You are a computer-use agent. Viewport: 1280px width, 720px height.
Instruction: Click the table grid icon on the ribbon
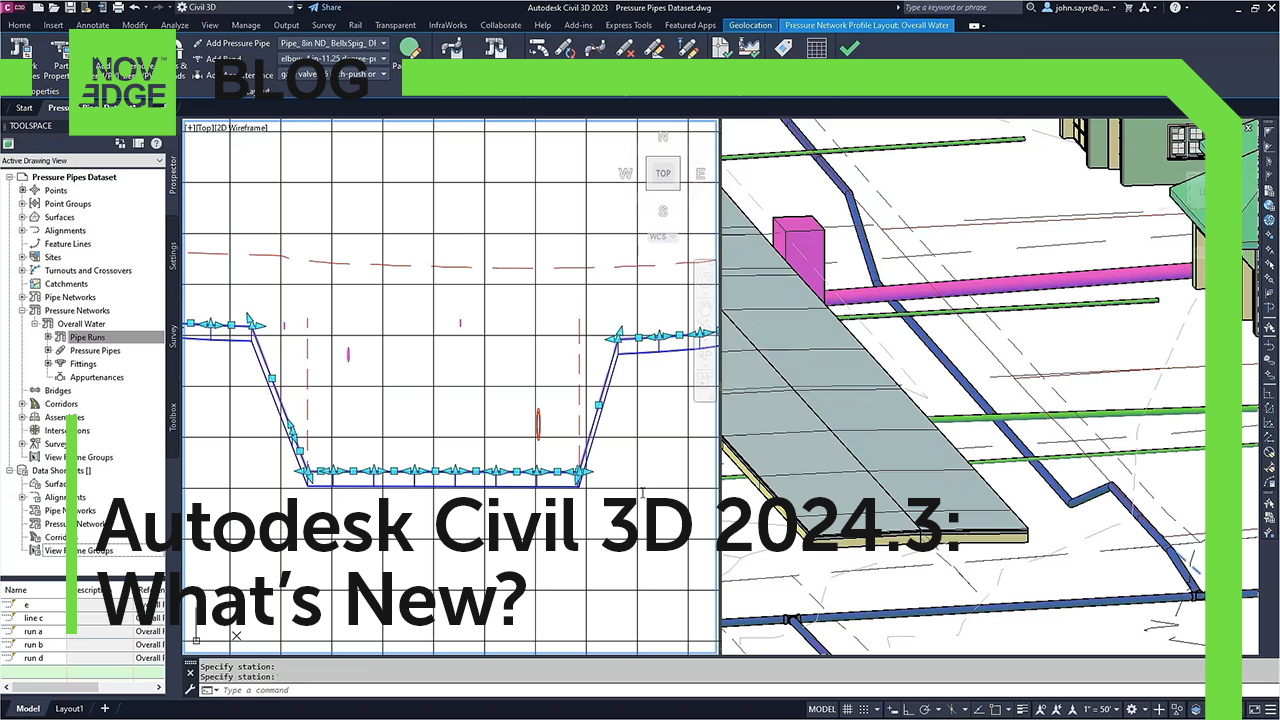[x=817, y=47]
